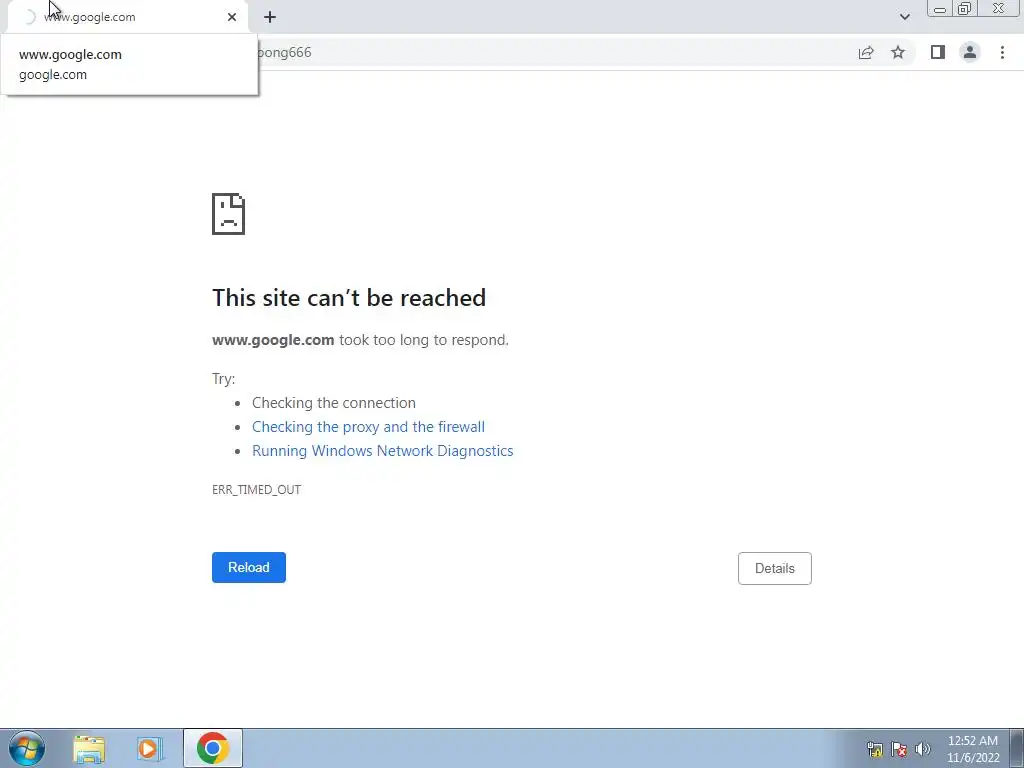Click the Chrome taskbar icon
The height and width of the screenshot is (768, 1024).
tap(212, 748)
